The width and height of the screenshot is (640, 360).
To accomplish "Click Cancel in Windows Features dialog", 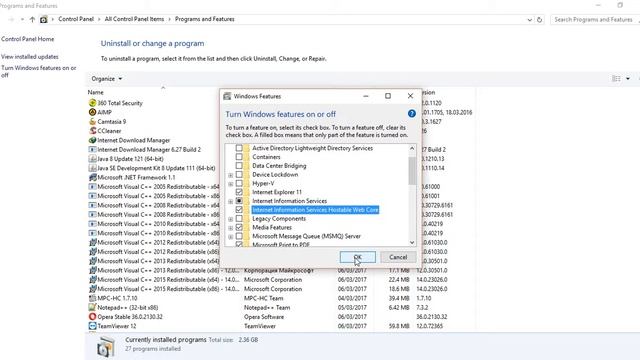I will pos(398,257).
